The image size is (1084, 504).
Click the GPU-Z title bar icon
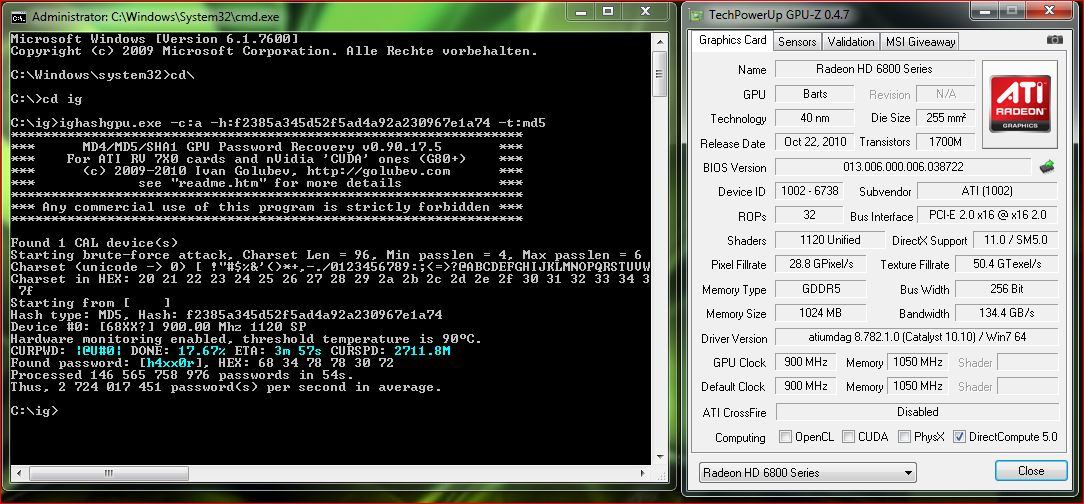point(695,14)
